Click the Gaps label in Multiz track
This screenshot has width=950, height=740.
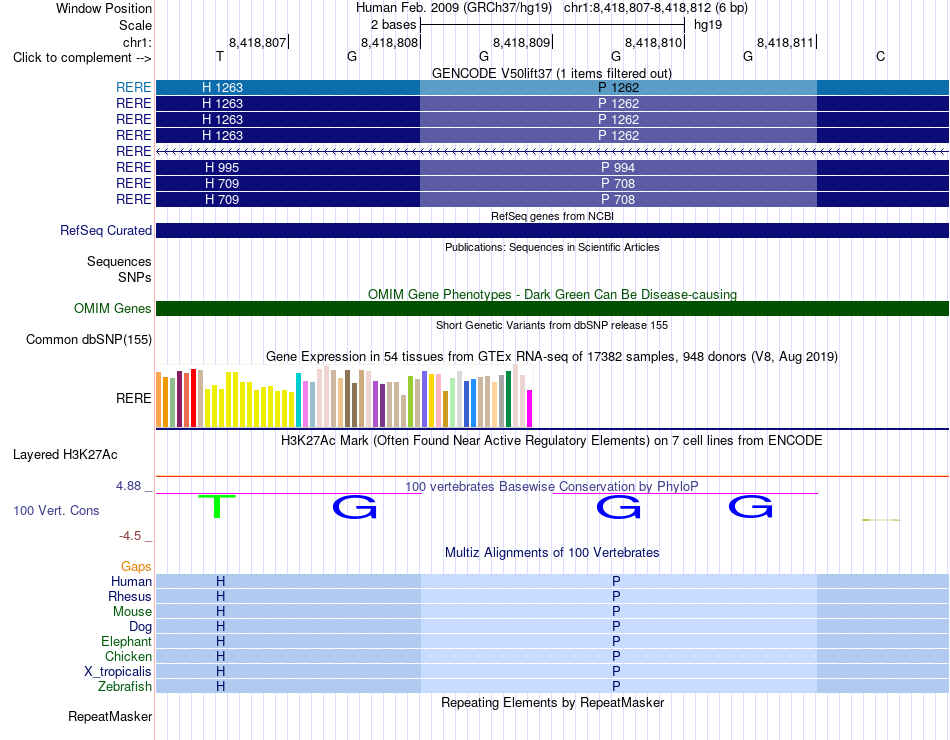pyautogui.click(x=136, y=566)
